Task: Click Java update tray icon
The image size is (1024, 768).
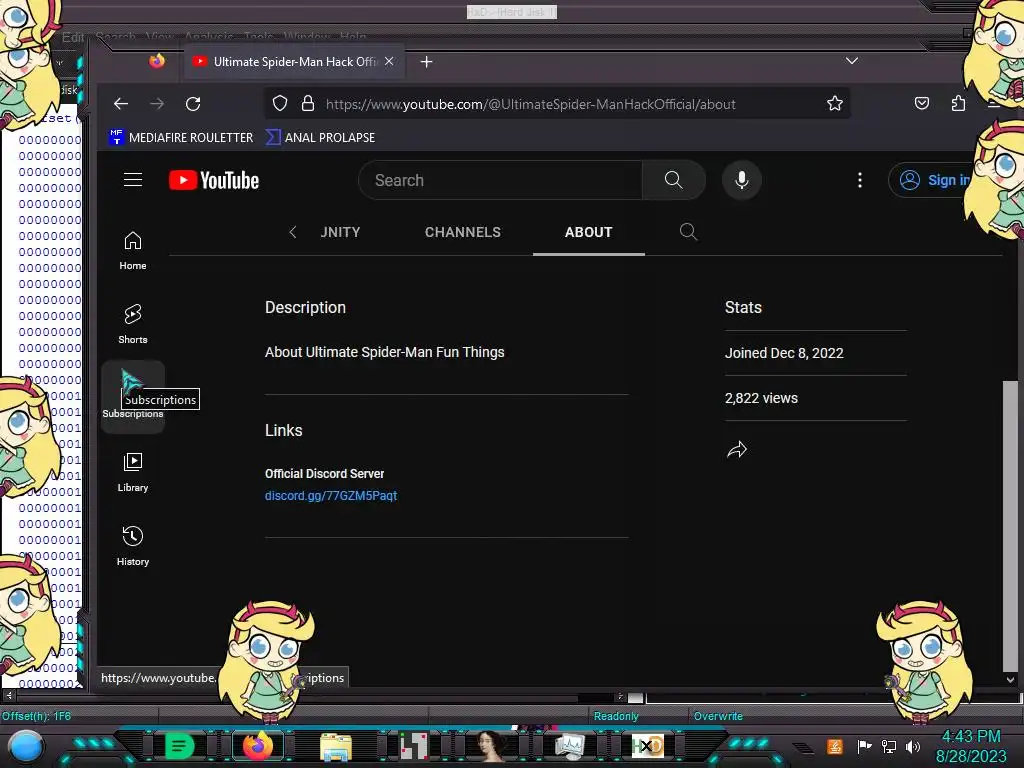Action: tap(835, 746)
